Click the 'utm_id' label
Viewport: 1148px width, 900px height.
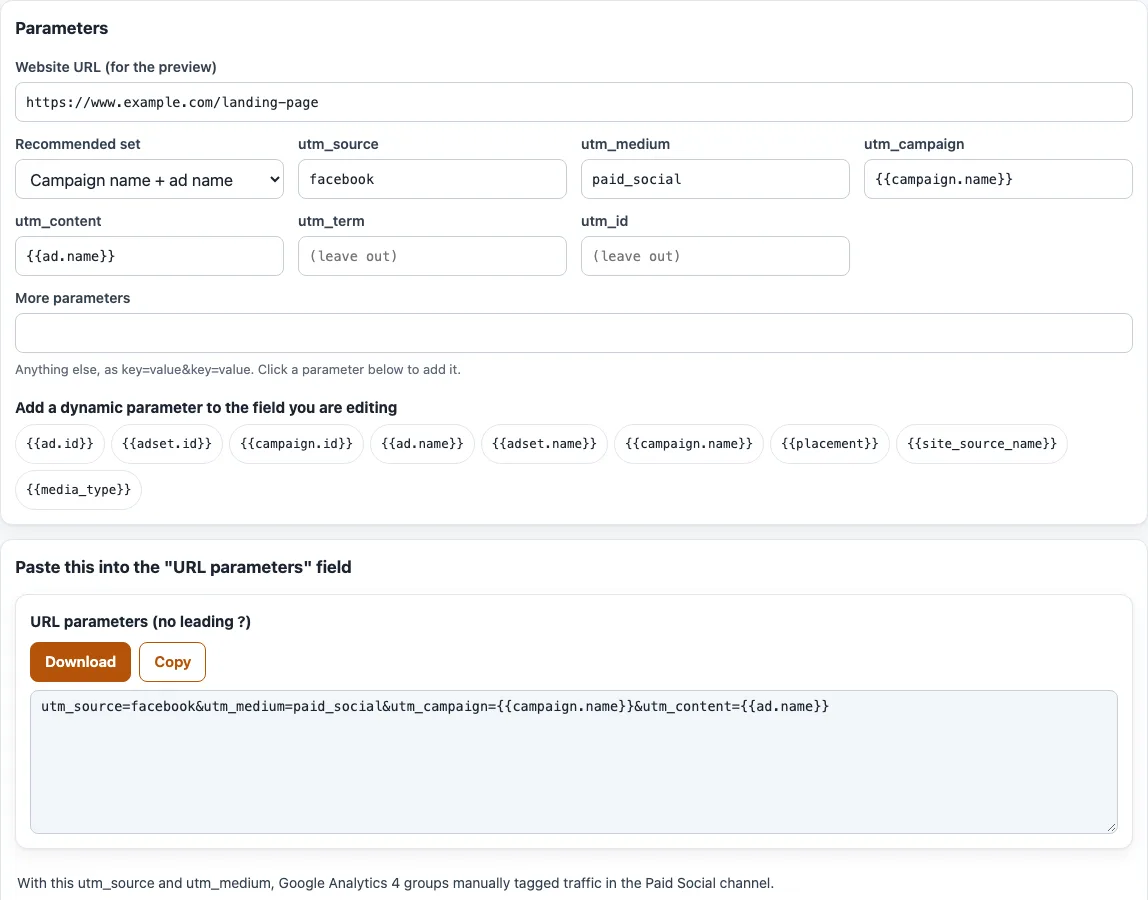pos(605,221)
